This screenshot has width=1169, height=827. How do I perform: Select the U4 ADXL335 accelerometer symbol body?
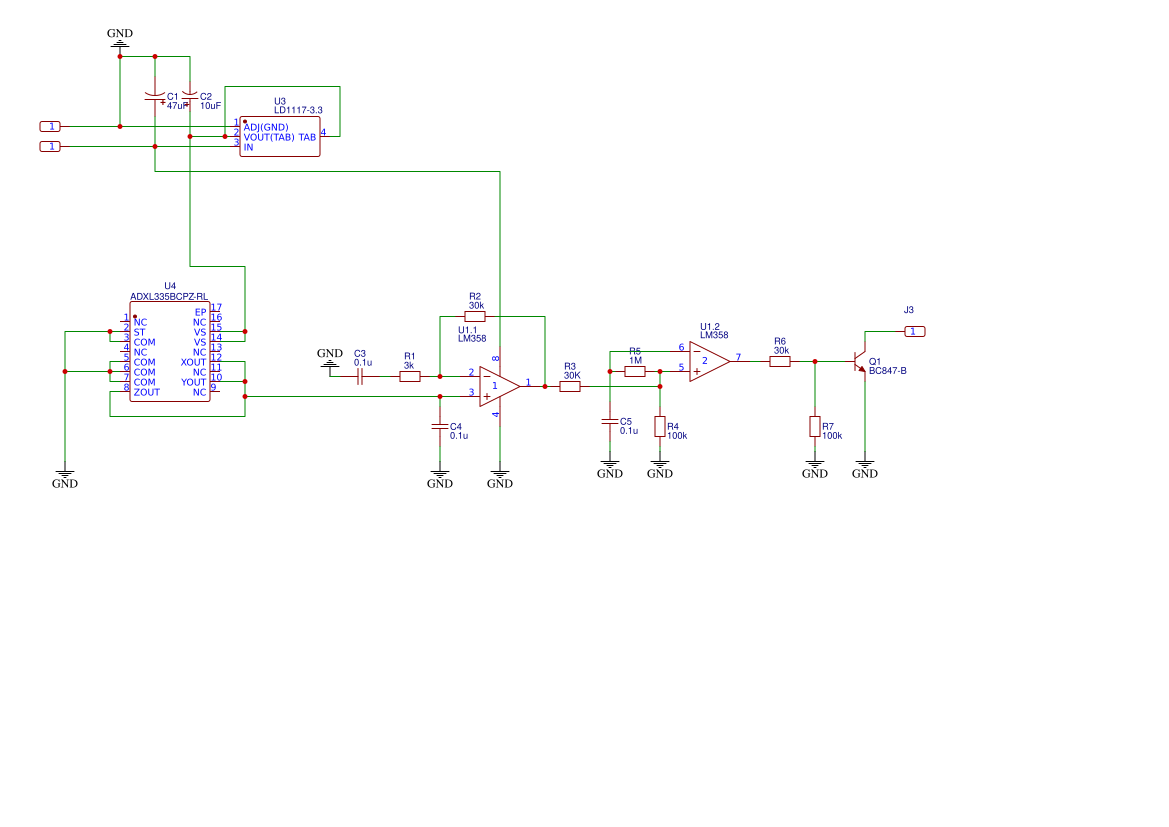tap(170, 351)
